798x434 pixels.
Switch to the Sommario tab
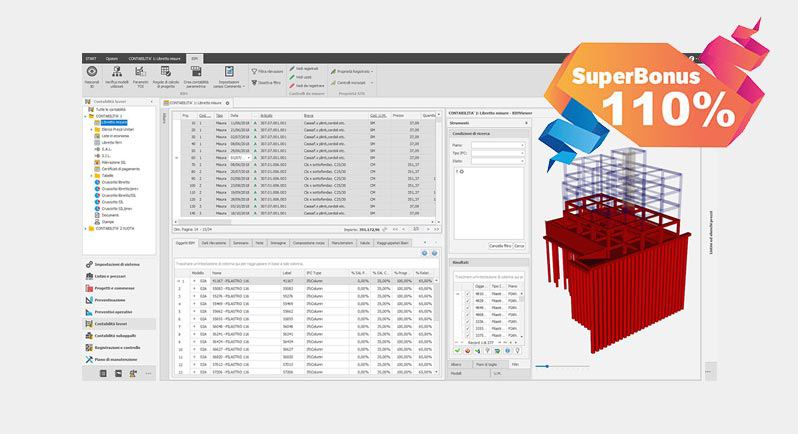241,243
